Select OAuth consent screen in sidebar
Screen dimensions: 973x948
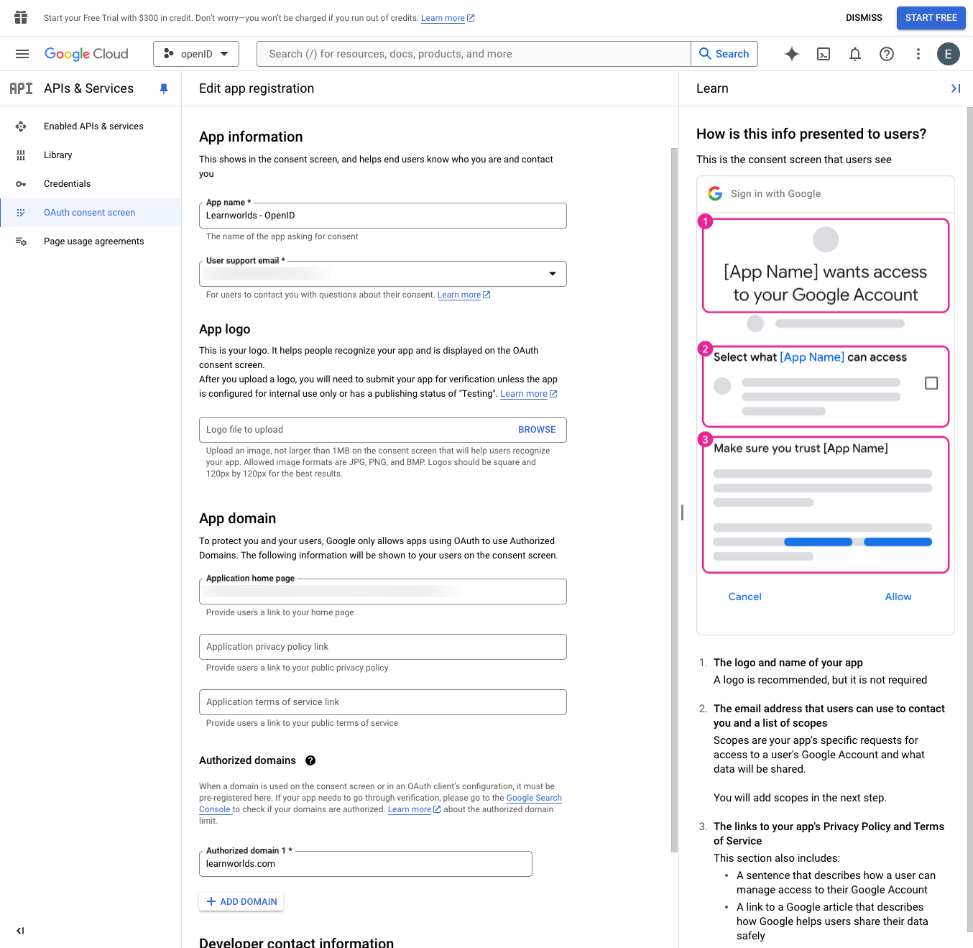(89, 213)
